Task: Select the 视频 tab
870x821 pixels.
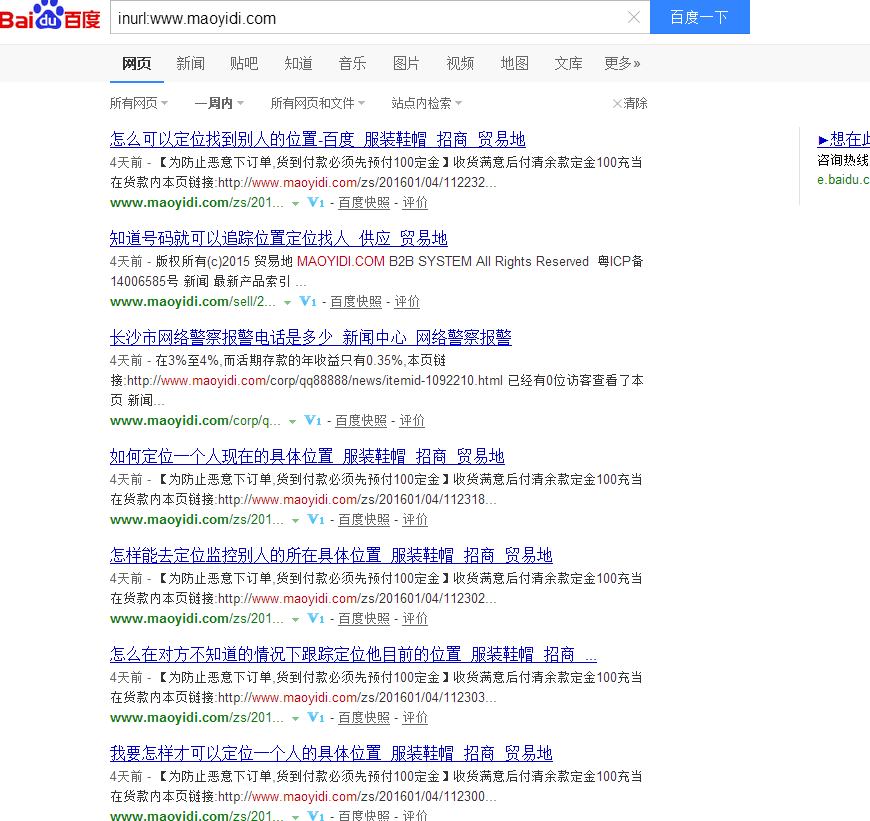Action: click(x=459, y=63)
